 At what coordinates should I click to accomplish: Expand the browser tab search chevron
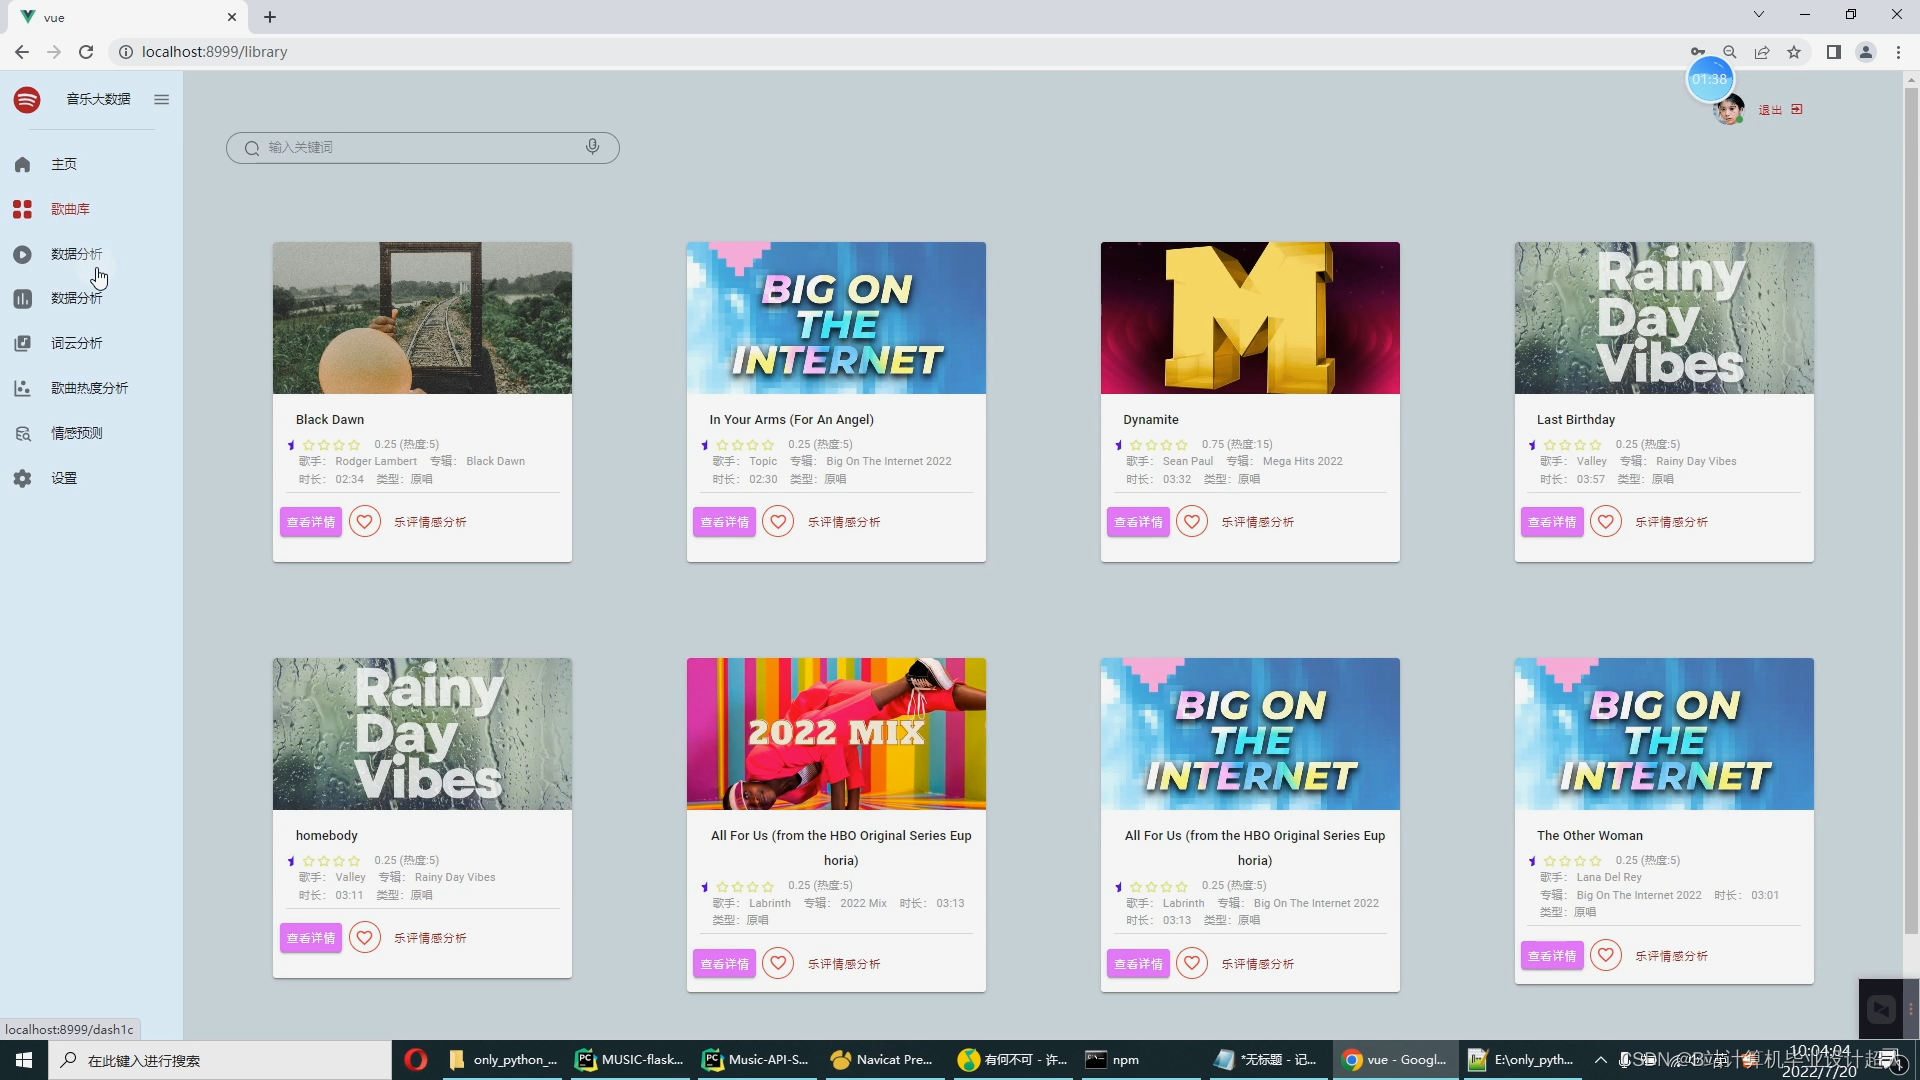[1759, 14]
